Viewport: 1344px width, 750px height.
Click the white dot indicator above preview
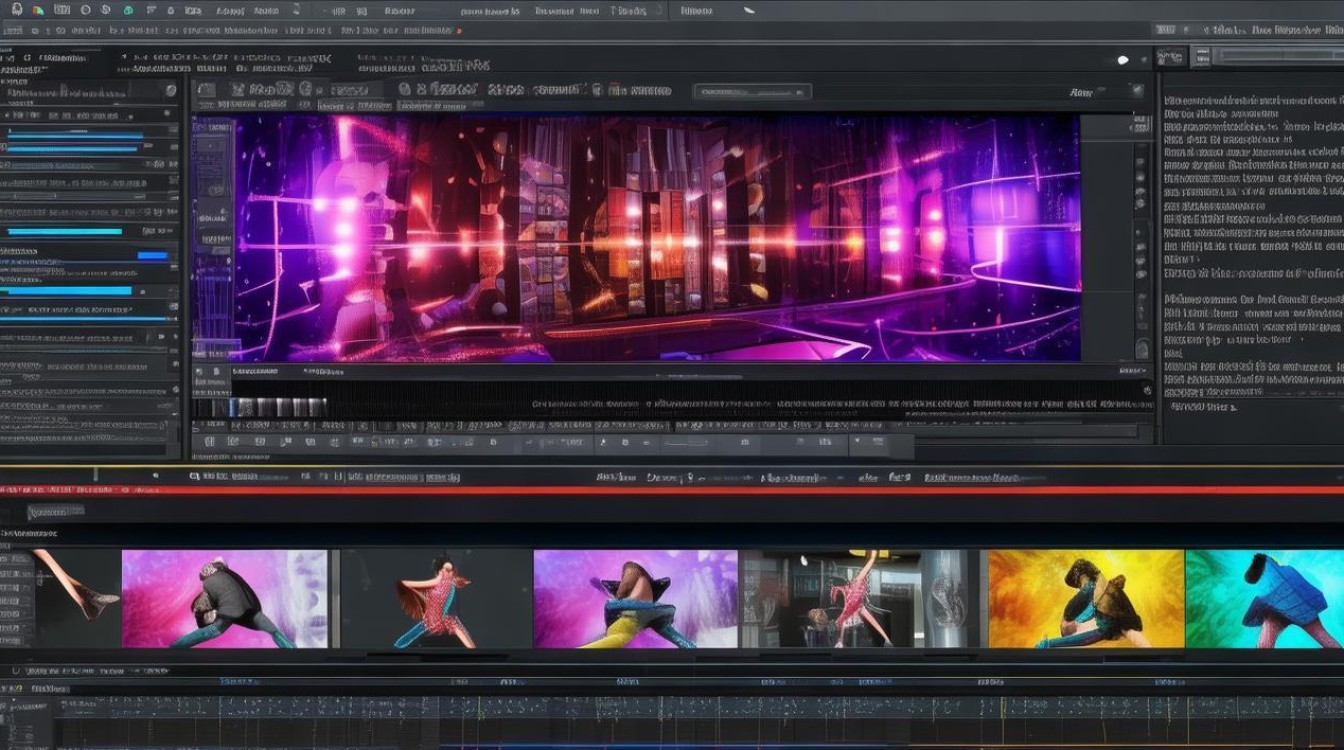(1122, 60)
